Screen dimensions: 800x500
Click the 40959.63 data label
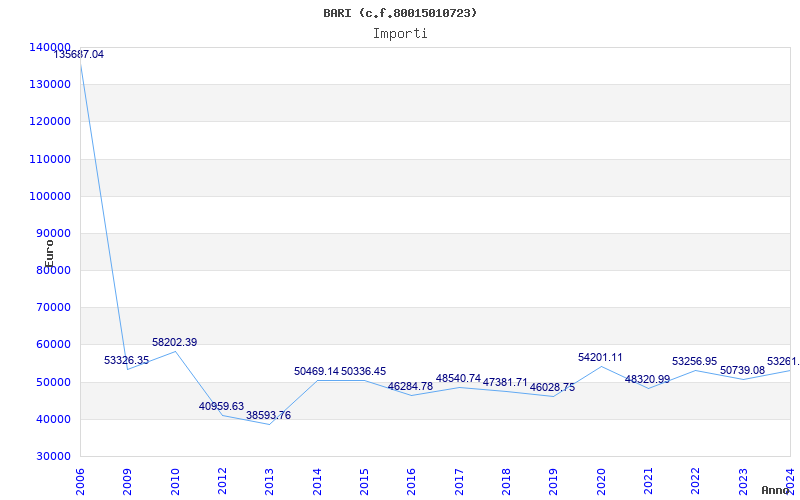(221, 407)
